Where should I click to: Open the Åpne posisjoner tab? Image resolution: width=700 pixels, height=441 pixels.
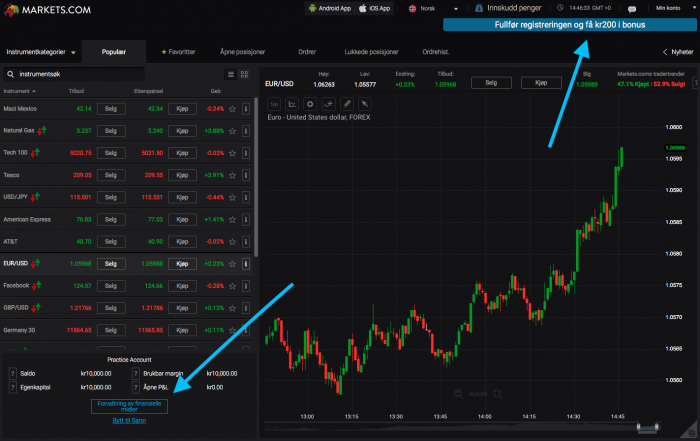pos(242,52)
